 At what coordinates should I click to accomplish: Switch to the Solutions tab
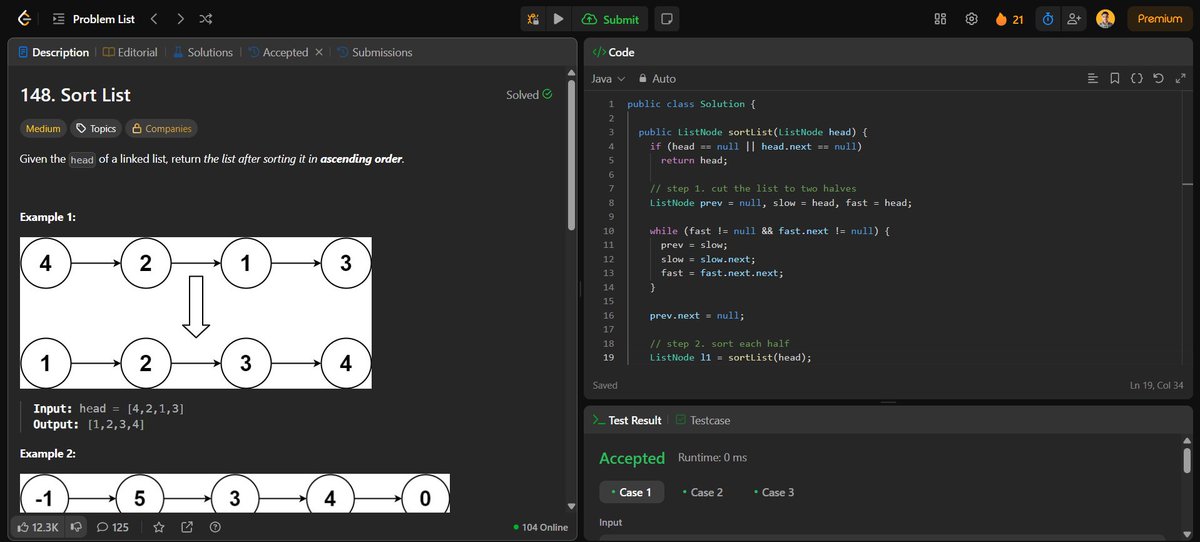pos(203,52)
